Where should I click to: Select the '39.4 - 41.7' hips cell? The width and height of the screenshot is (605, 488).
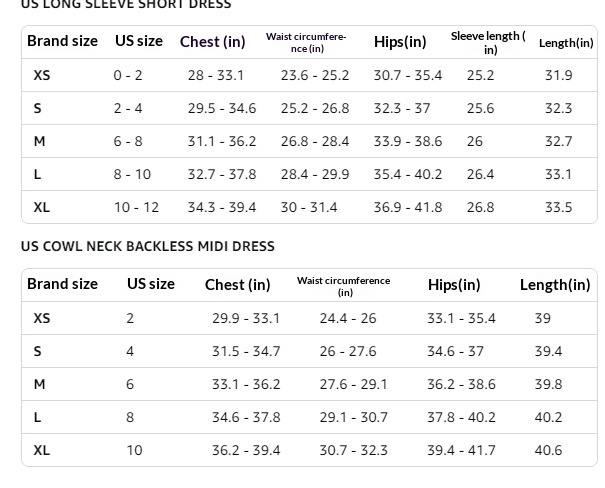click(x=461, y=450)
